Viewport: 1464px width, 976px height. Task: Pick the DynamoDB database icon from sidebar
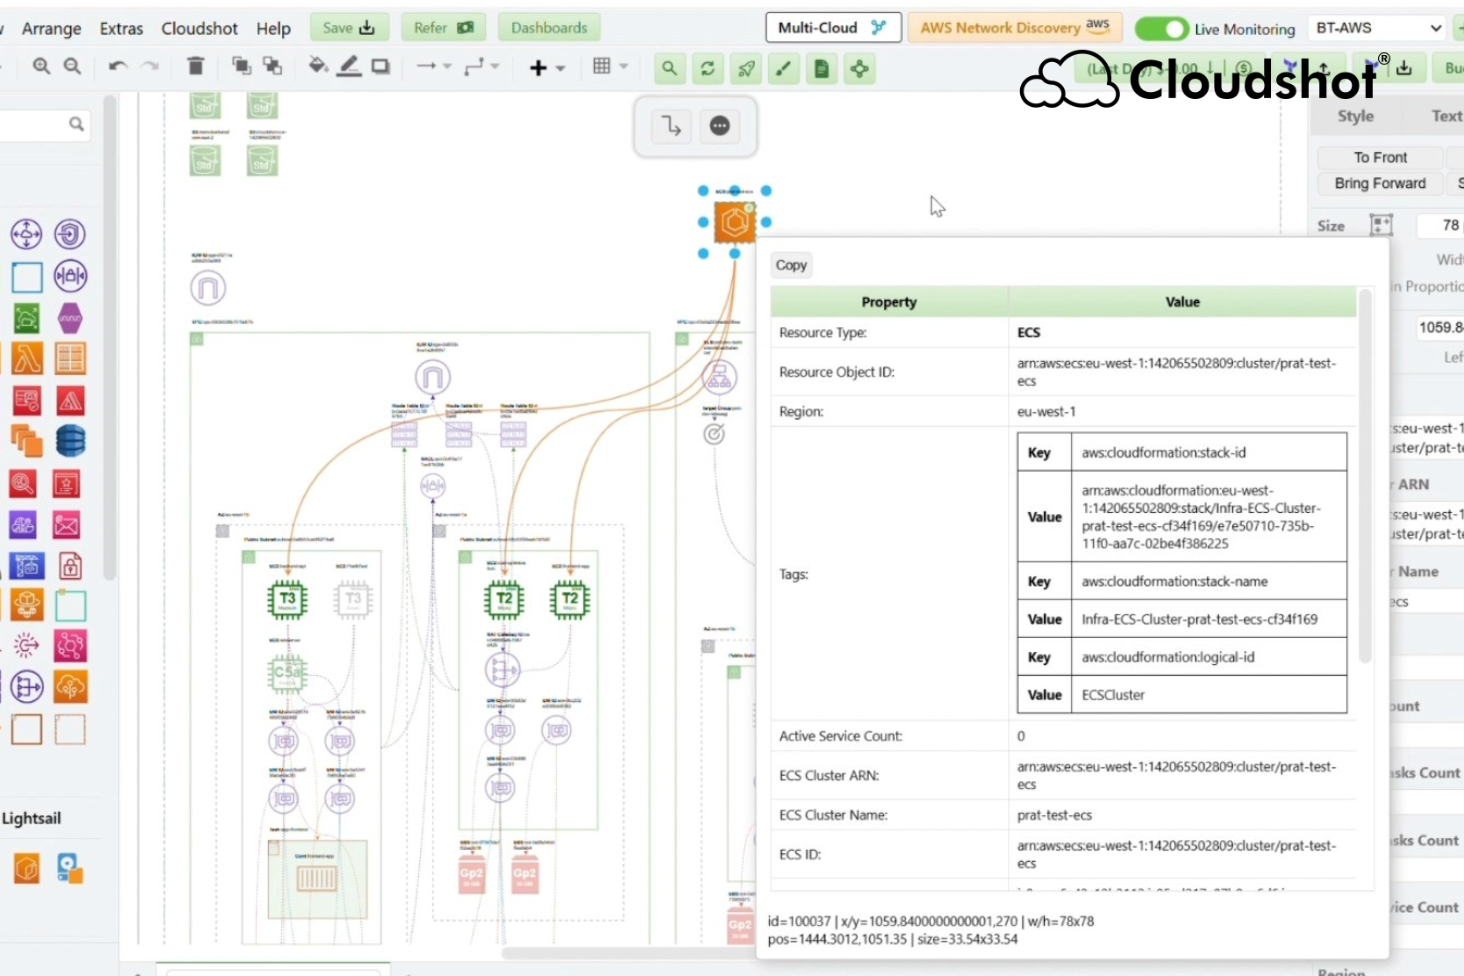(71, 441)
